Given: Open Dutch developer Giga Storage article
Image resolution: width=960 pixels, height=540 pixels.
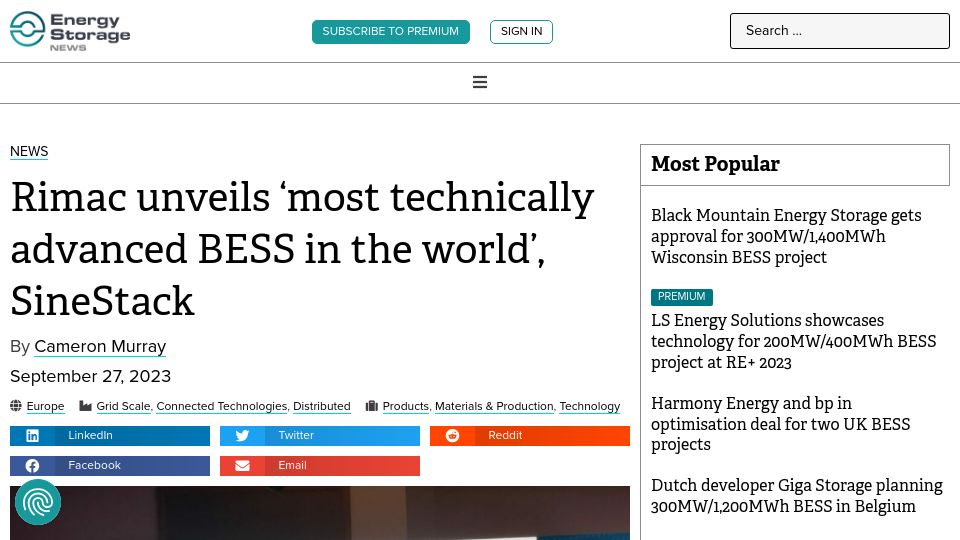Looking at the screenshot, I should click(797, 496).
